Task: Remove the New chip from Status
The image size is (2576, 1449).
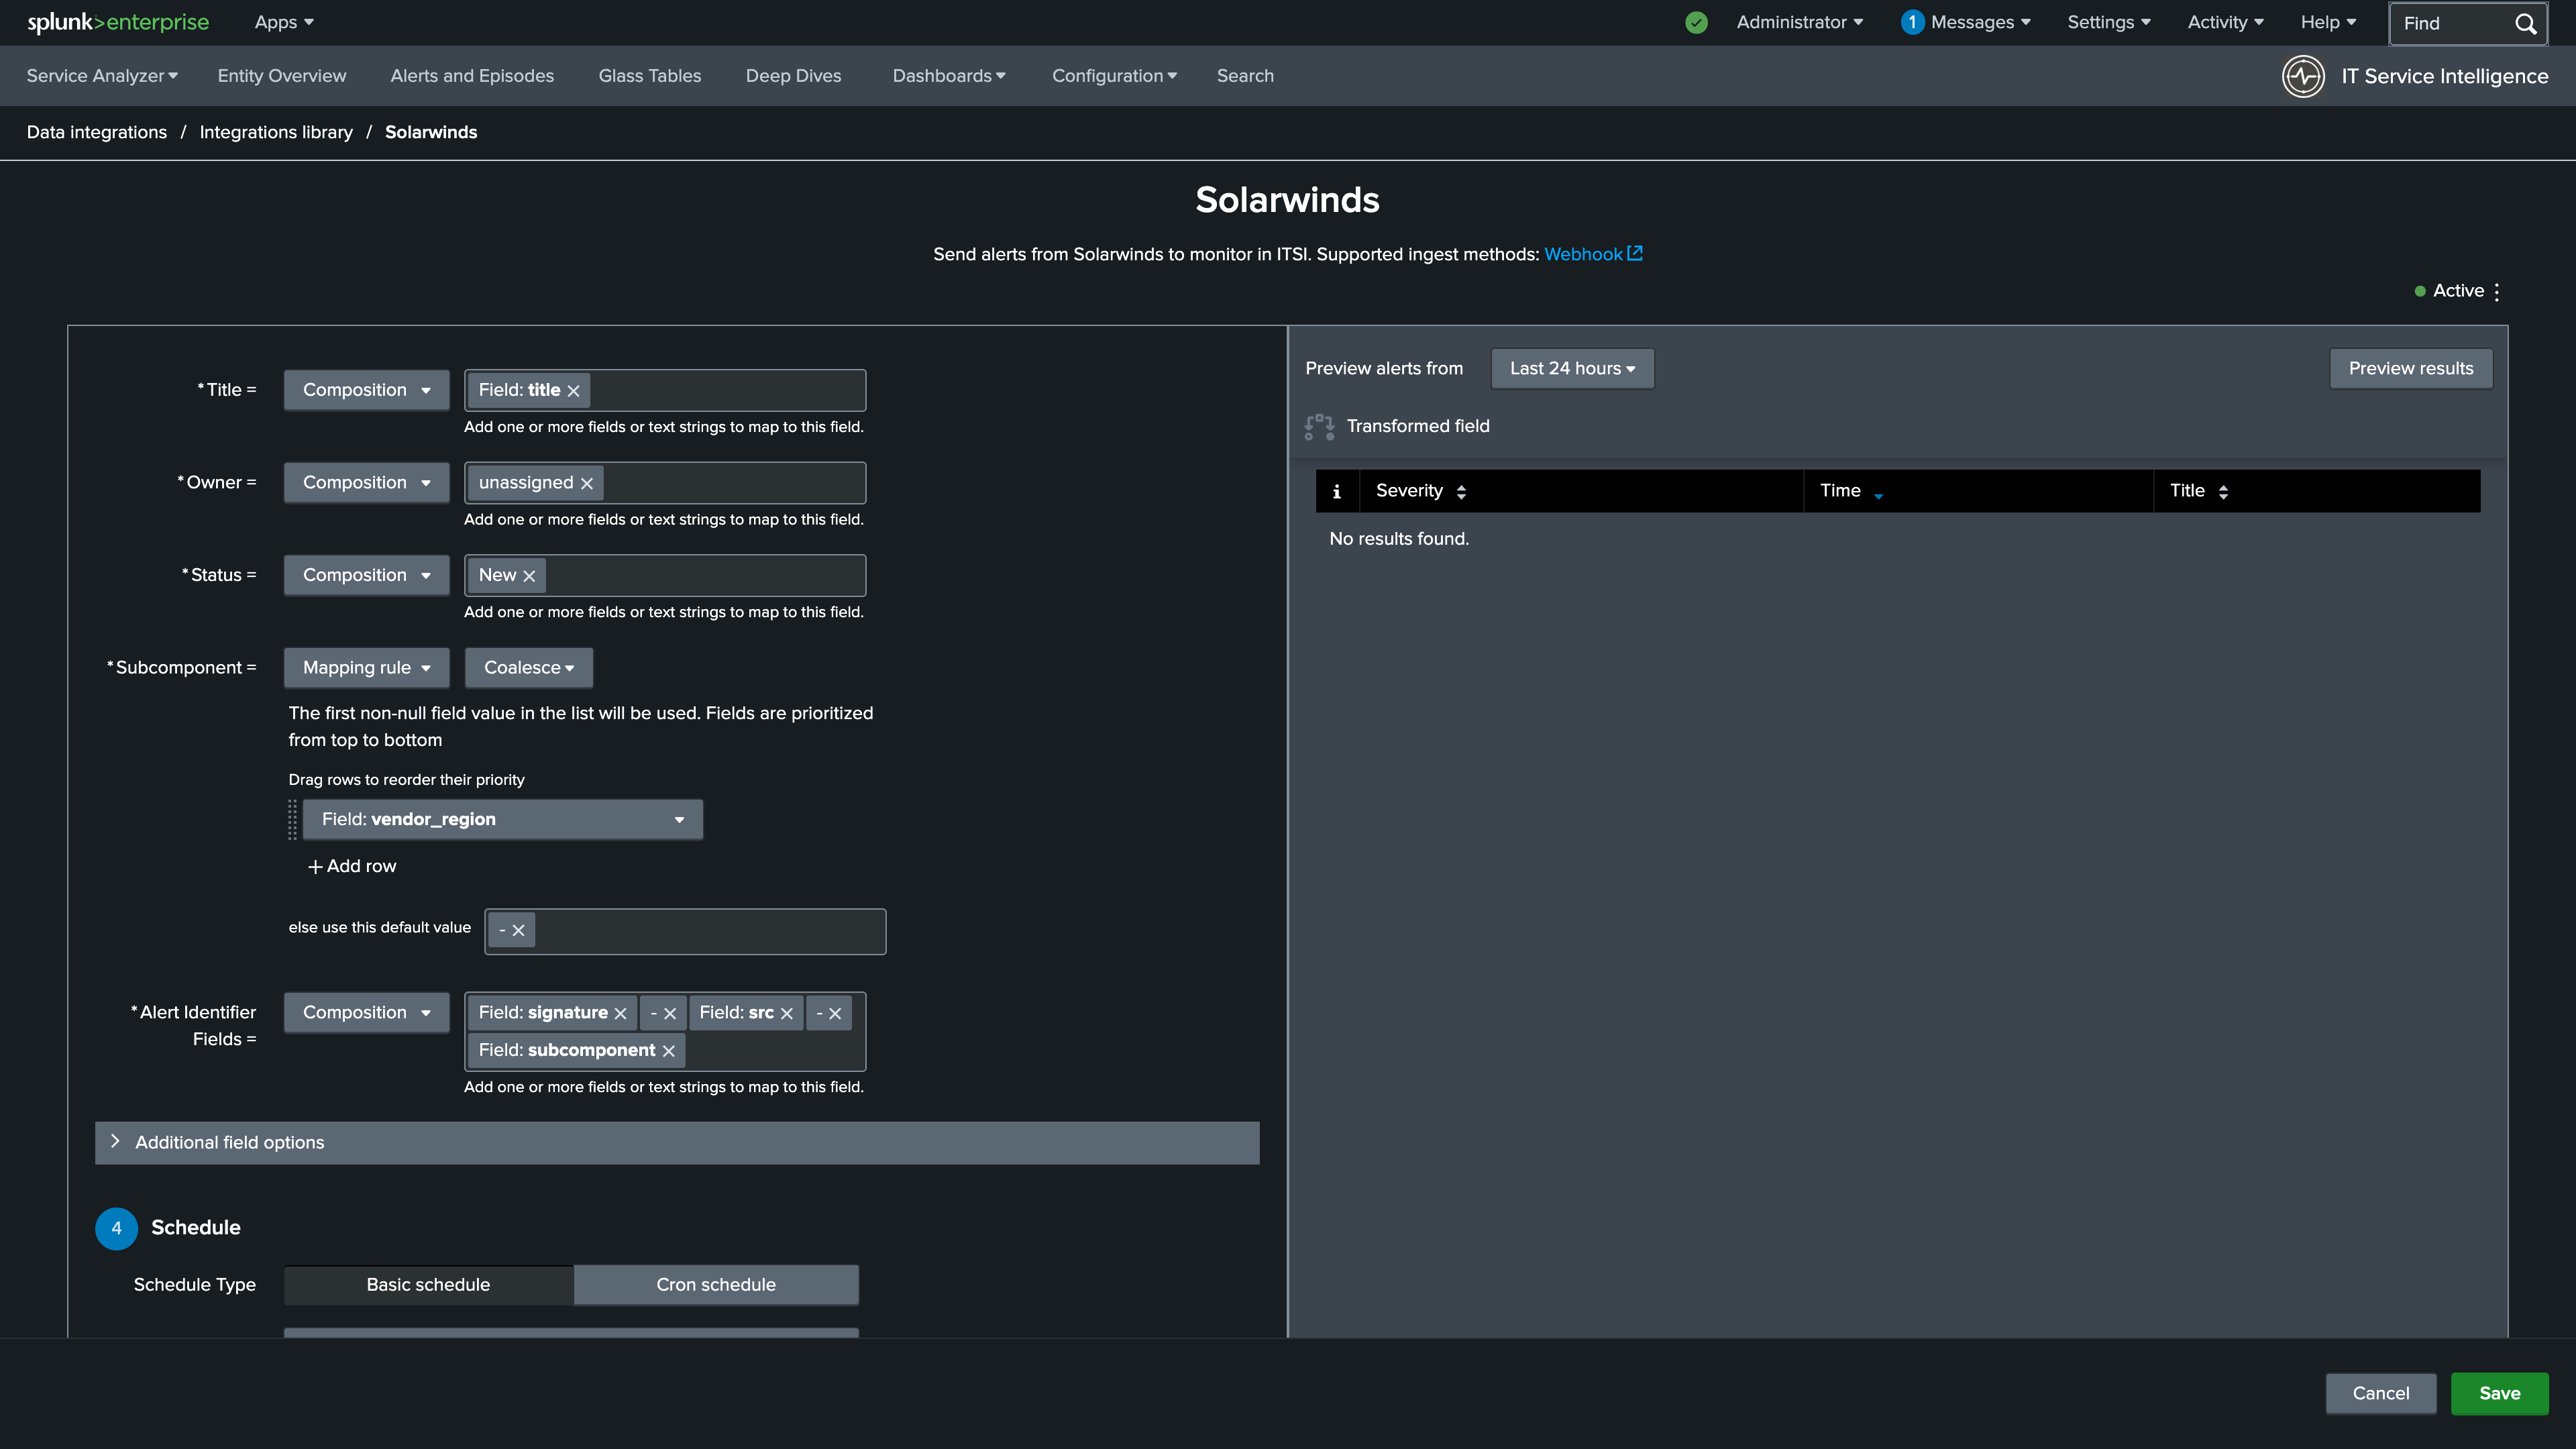Action: [530, 576]
